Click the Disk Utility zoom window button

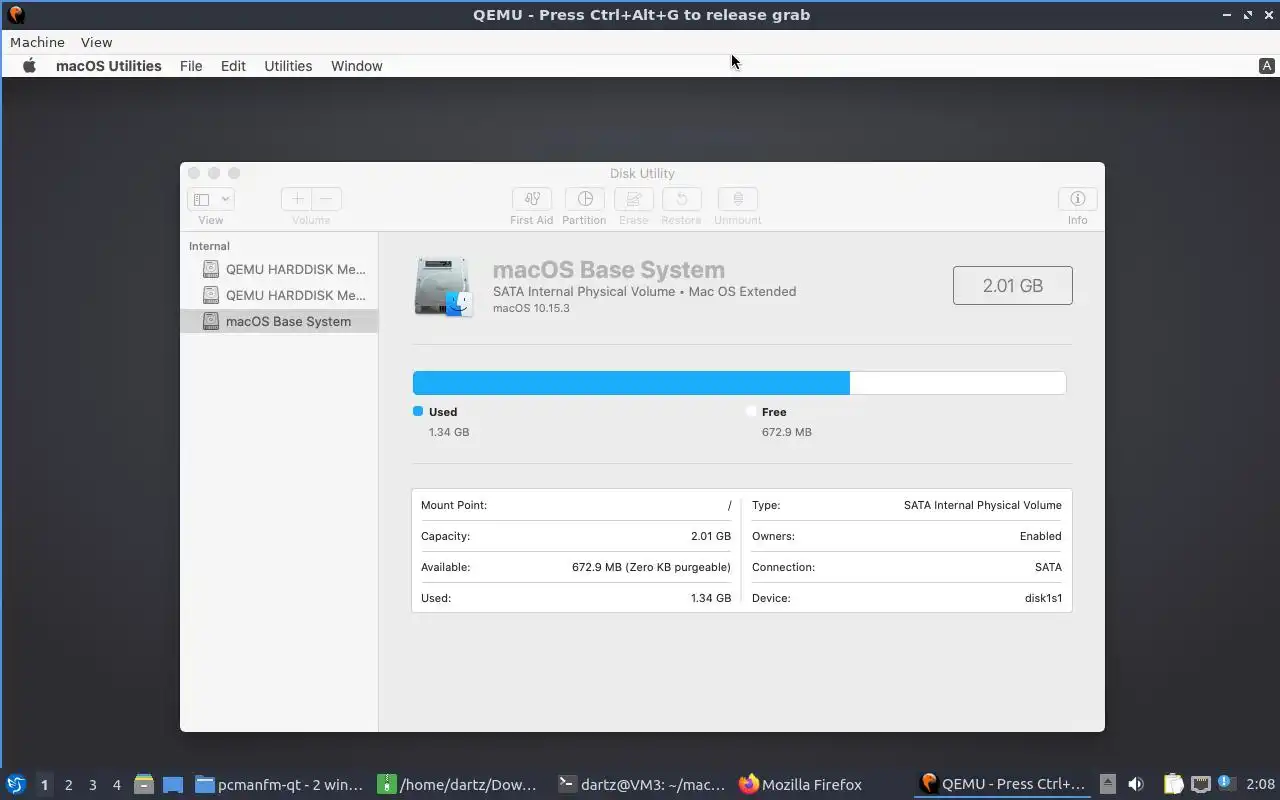click(x=234, y=173)
